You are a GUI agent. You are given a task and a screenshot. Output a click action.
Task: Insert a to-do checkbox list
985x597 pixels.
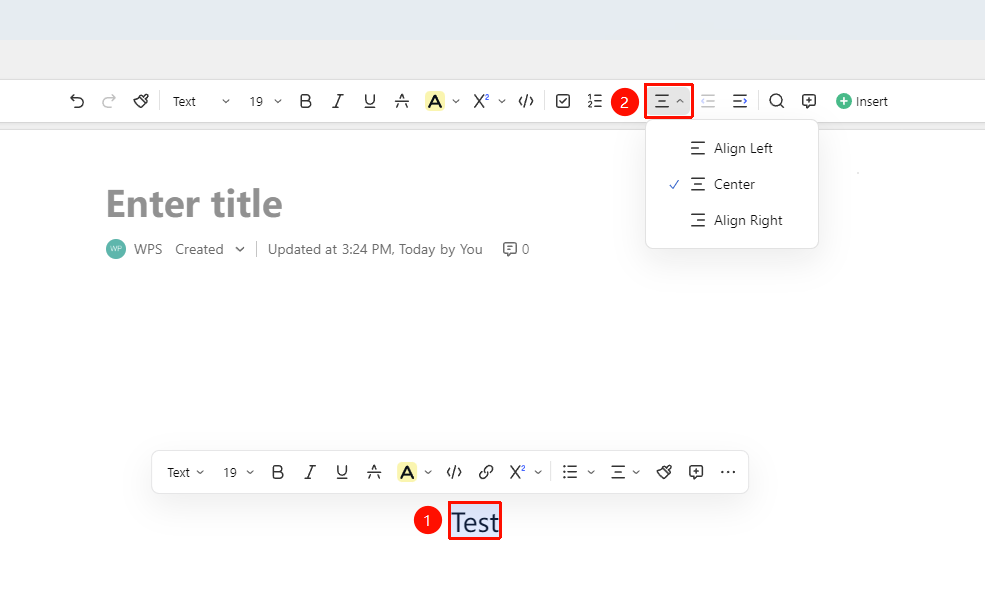tap(563, 101)
